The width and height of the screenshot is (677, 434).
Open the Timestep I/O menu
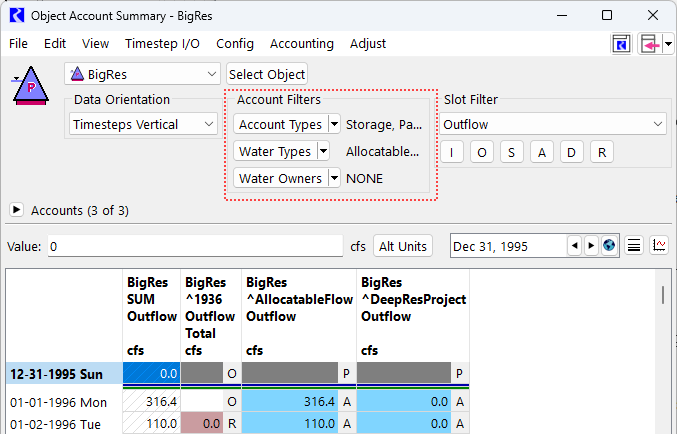162,44
